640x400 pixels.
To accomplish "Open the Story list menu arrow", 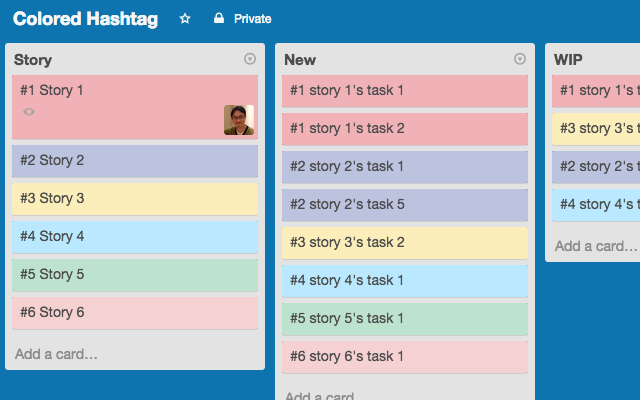I will point(250,59).
